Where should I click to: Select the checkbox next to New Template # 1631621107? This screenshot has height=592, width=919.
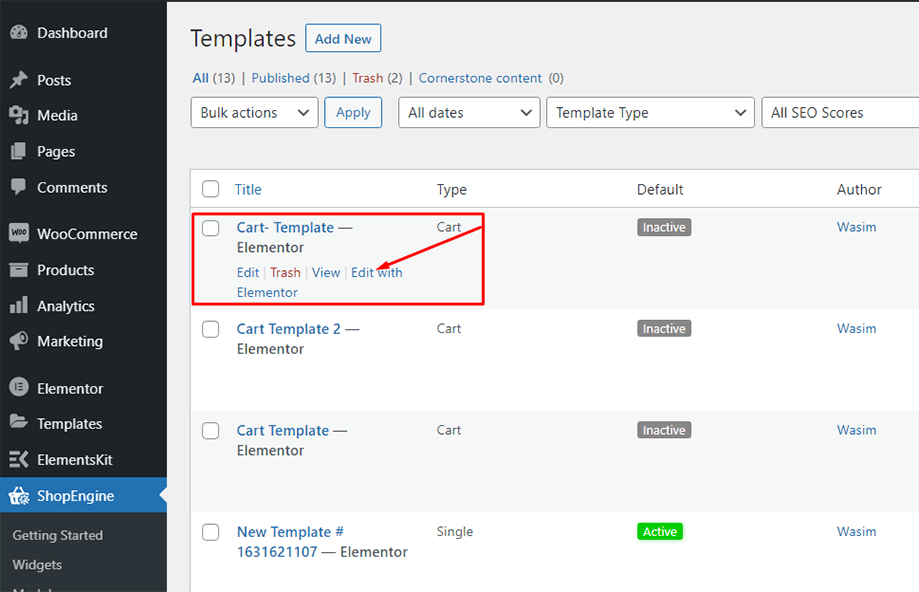211,532
